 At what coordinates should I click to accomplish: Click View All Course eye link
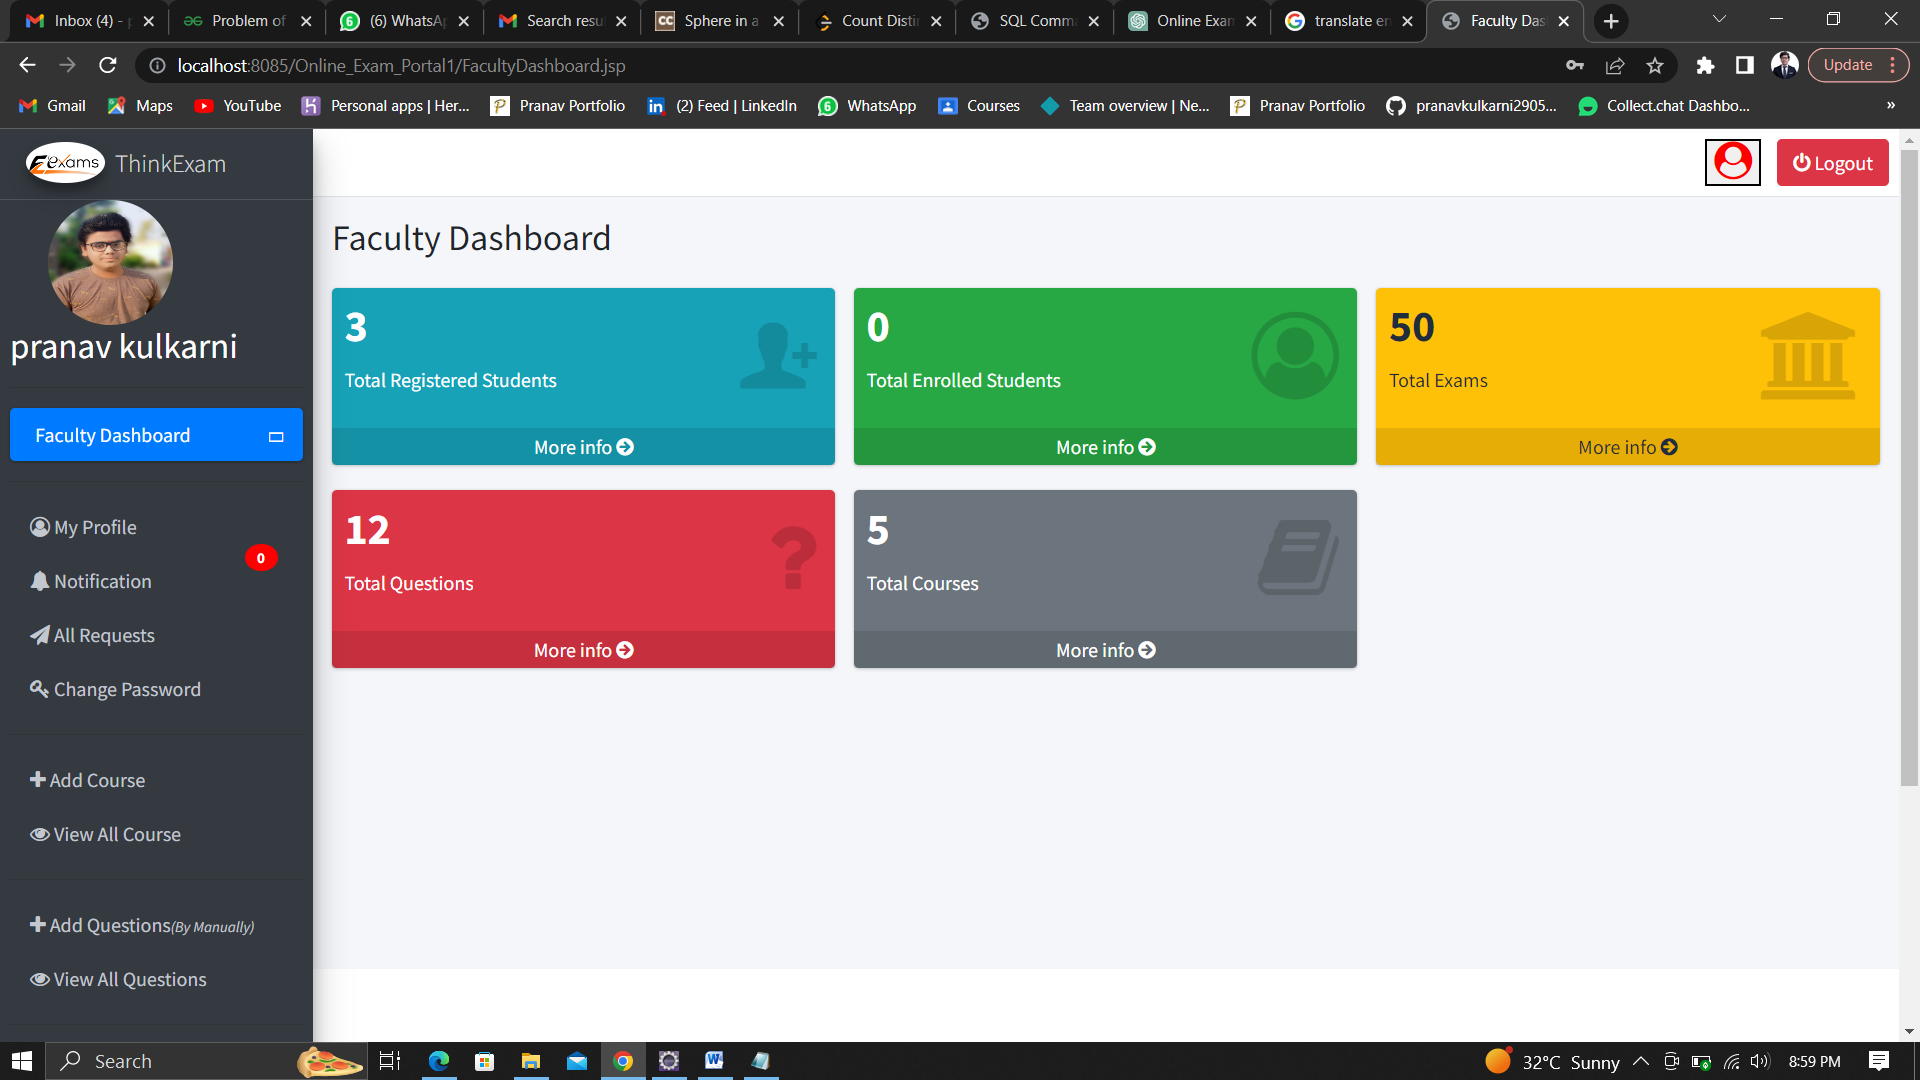point(105,834)
